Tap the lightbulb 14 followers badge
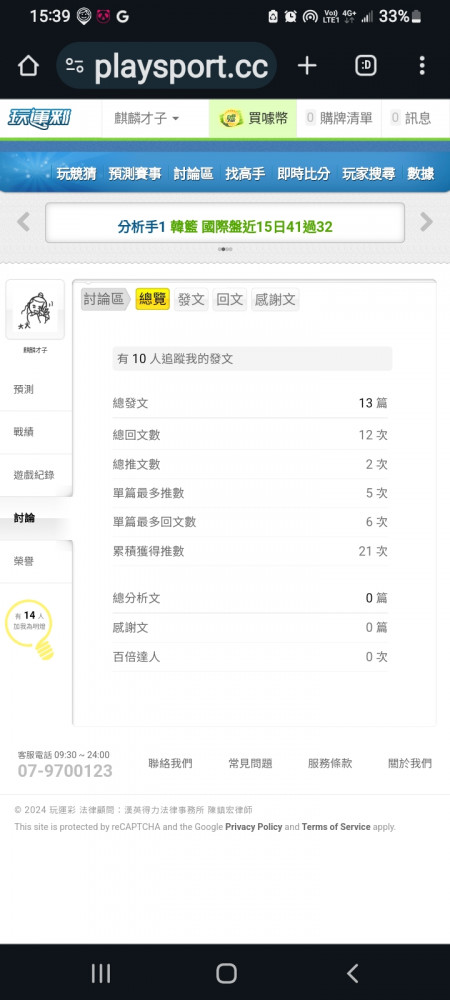The image size is (450, 1000). point(31,629)
